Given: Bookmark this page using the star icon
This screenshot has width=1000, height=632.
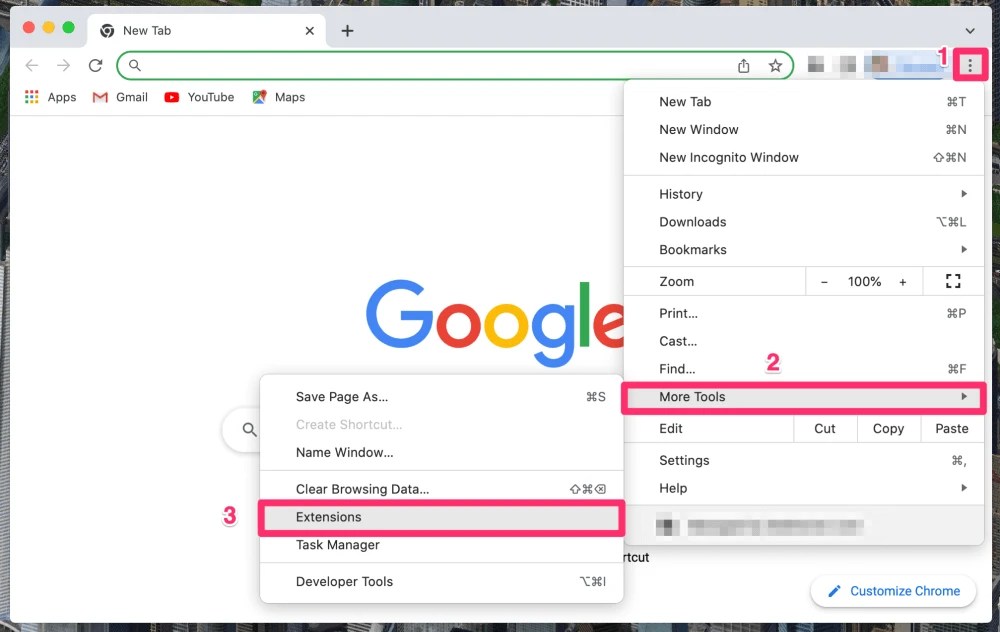Looking at the screenshot, I should [777, 64].
